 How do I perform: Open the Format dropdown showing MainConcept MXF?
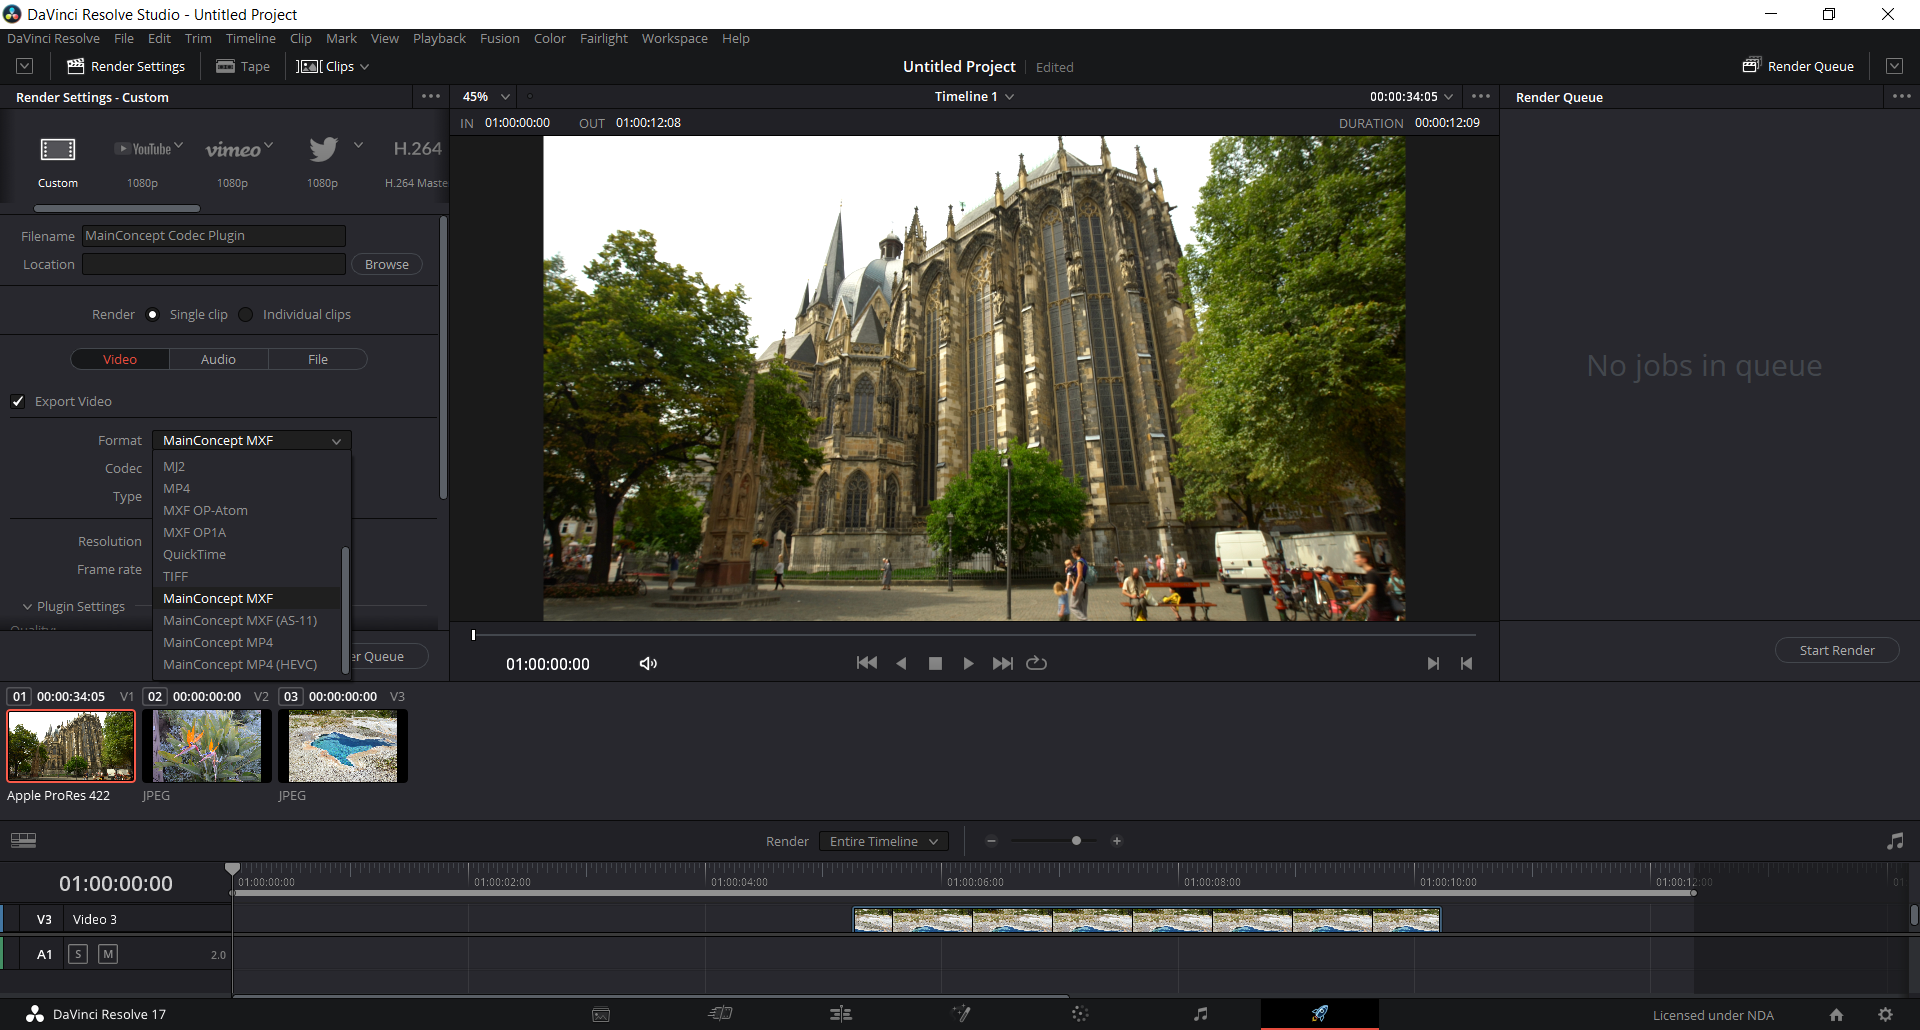point(251,440)
